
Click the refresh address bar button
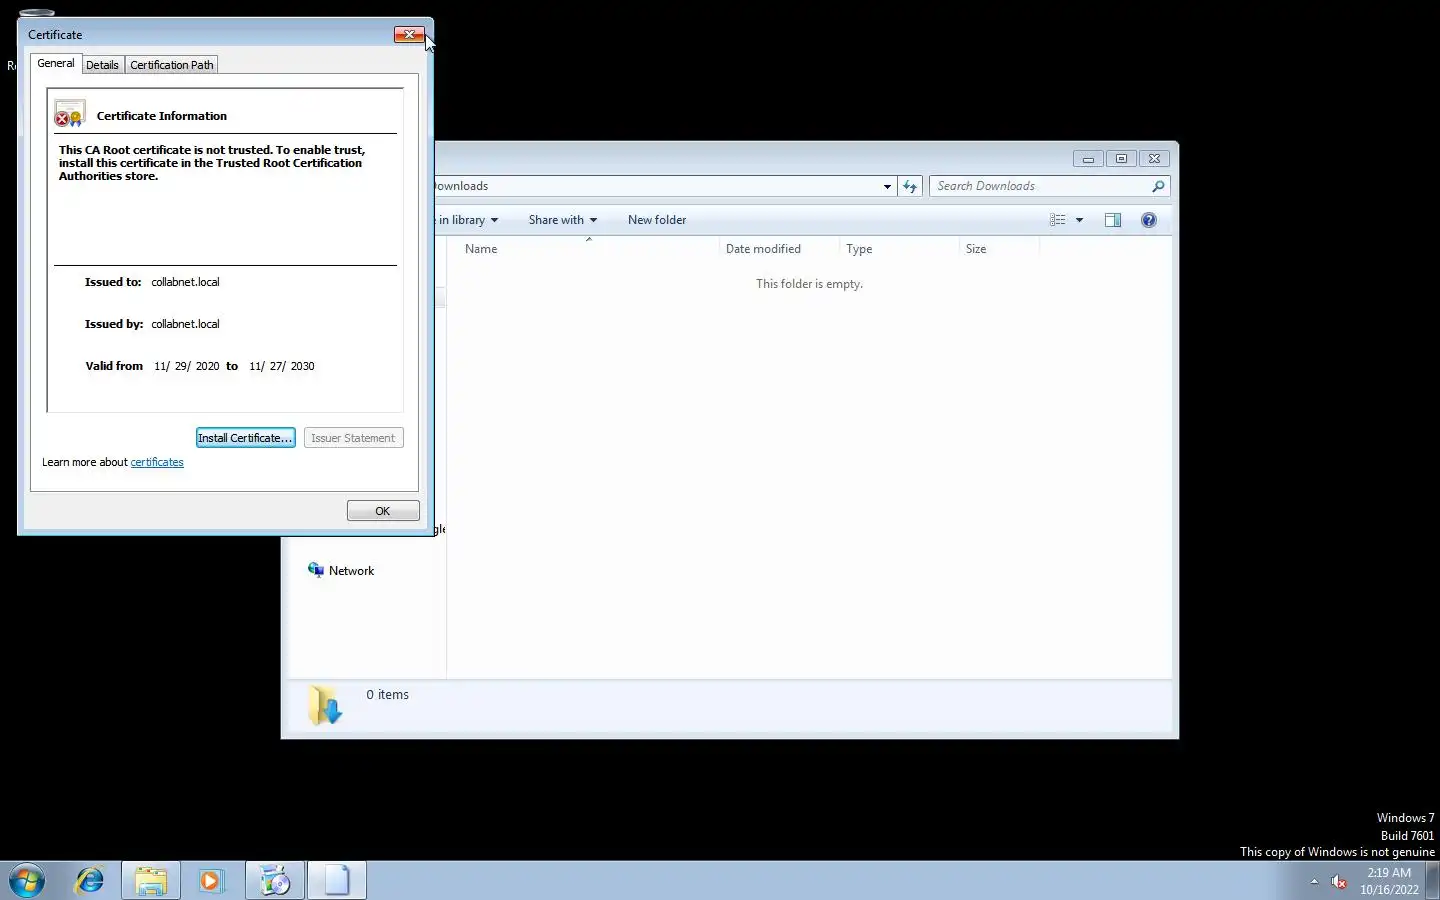[x=910, y=186]
